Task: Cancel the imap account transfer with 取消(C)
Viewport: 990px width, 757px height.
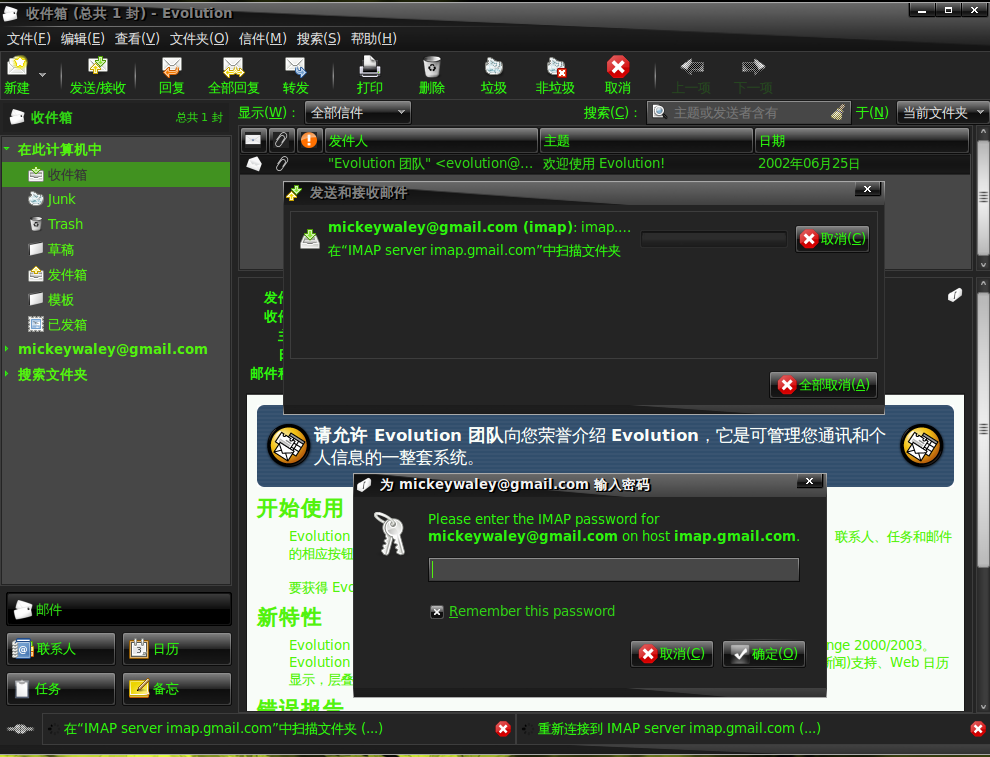Action: (x=832, y=239)
